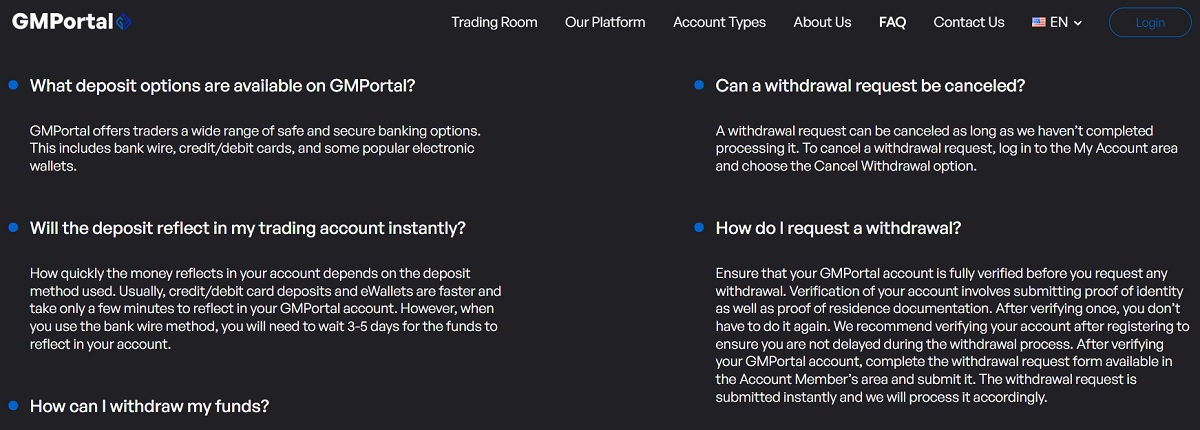Viewport: 1200px width, 430px height.
Task: Click bullet beside withdrawal canceled question
Action: 699,85
